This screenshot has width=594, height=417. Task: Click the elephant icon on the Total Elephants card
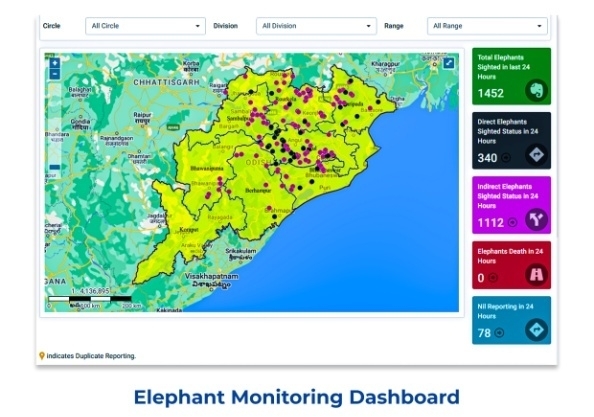536,91
